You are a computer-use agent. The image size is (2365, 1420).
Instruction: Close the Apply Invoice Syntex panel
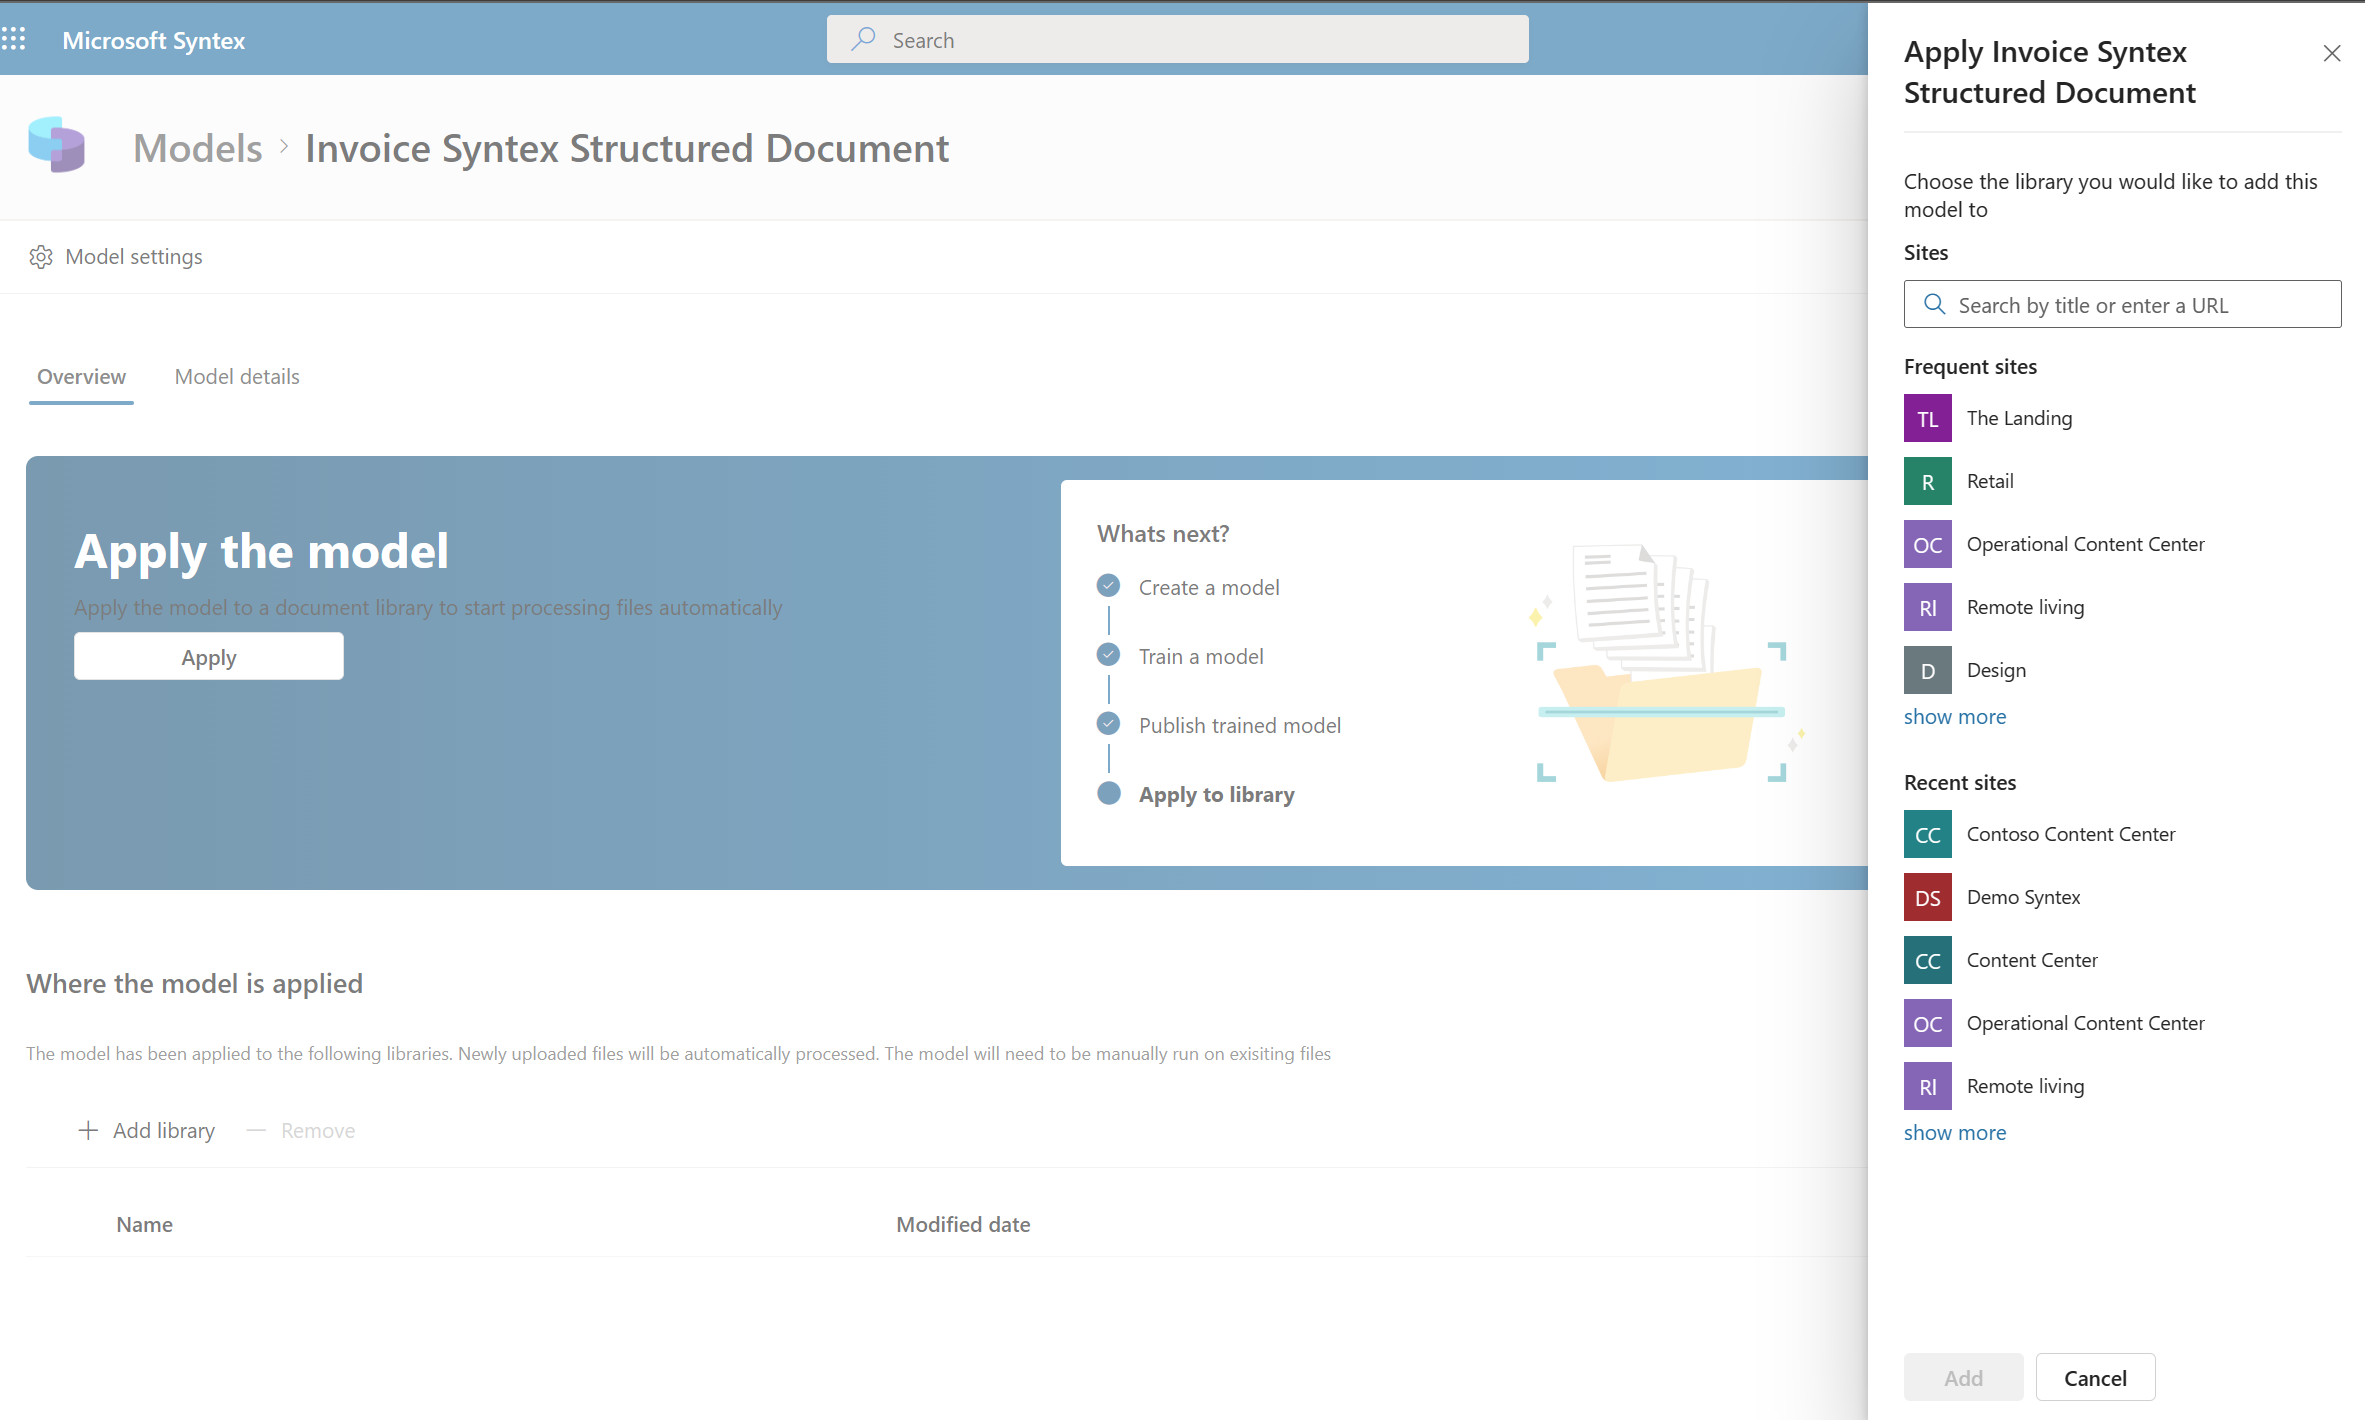pyautogui.click(x=2332, y=53)
